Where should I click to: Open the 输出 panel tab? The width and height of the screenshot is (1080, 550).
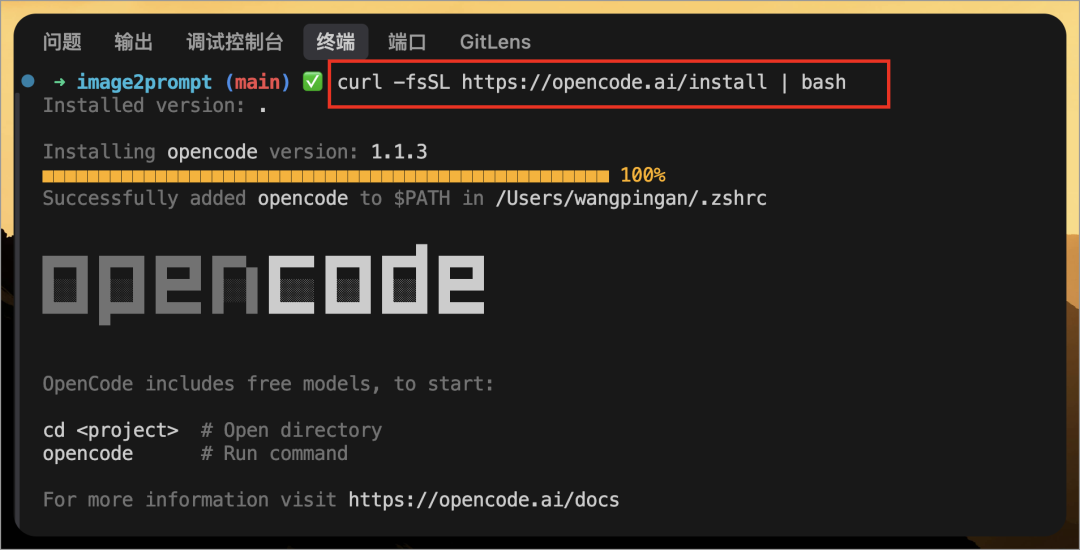click(x=134, y=42)
